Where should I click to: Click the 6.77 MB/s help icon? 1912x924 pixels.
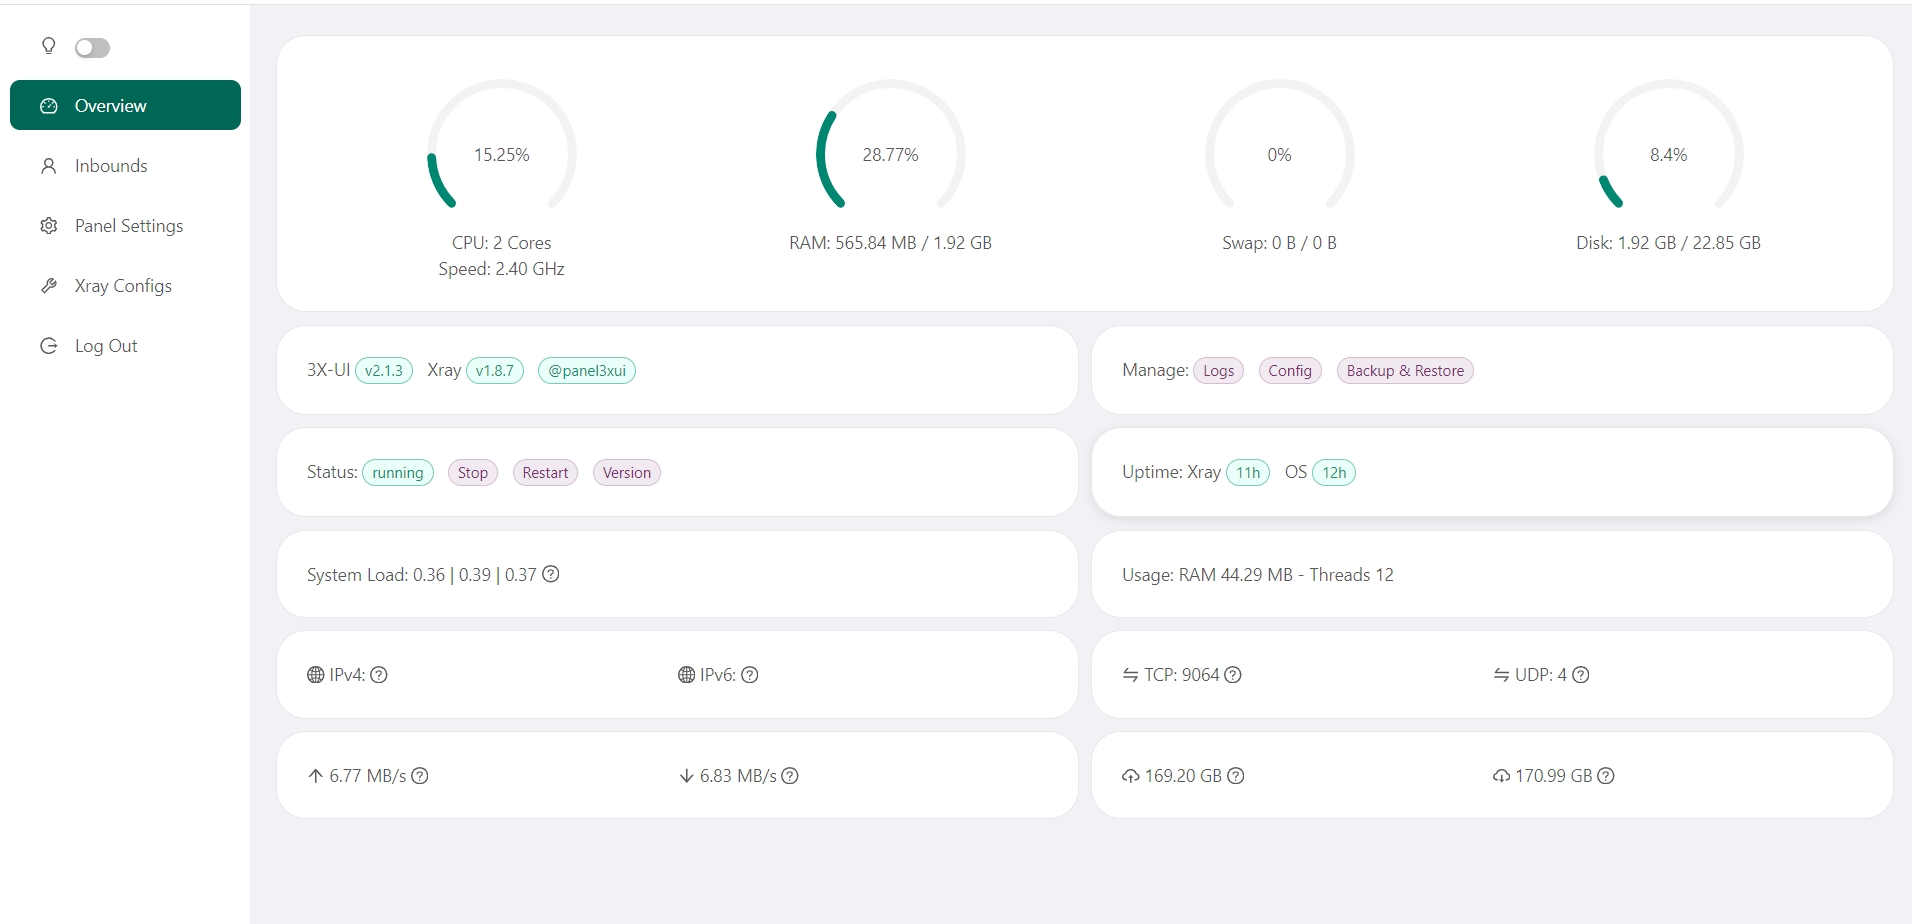[420, 776]
